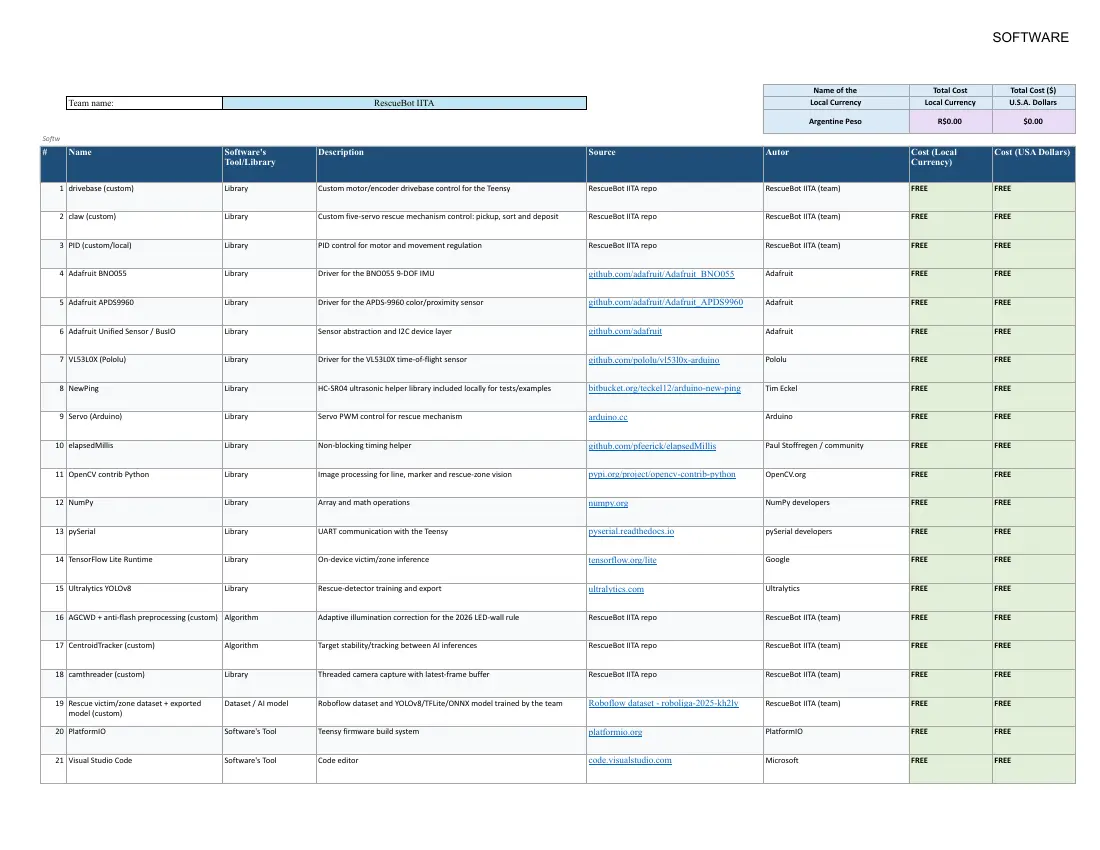Image resolution: width=1100 pixels, height=850 pixels.
Task: Open the Roboflow dataset roboliga-2025 link
Action: point(663,703)
